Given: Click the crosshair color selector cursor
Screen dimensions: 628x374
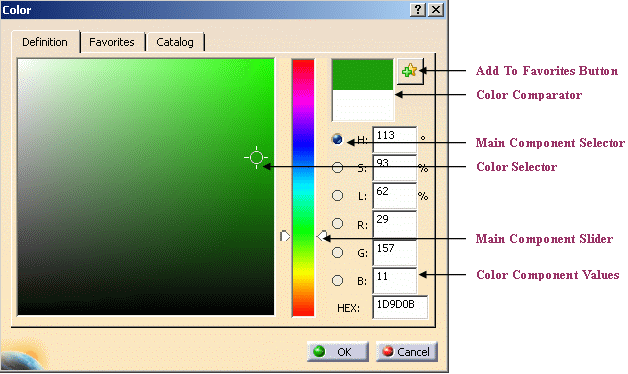Looking at the screenshot, I should click(x=256, y=157).
